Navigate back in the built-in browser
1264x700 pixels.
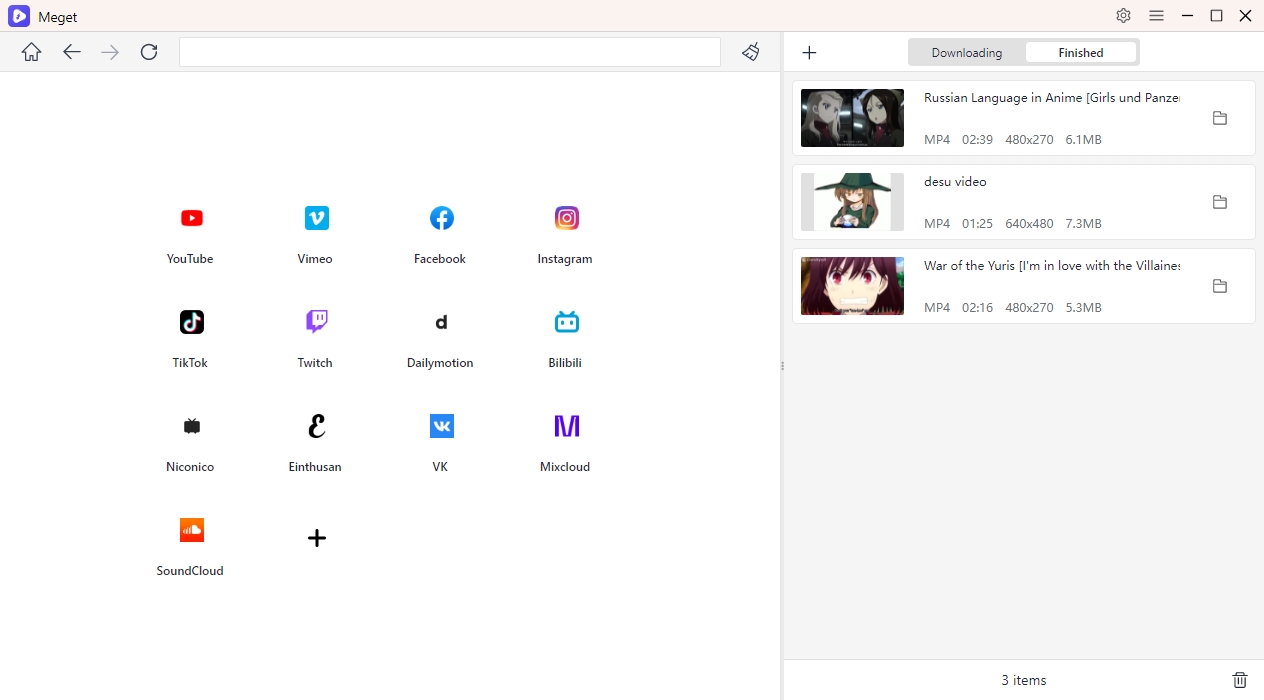[71, 52]
